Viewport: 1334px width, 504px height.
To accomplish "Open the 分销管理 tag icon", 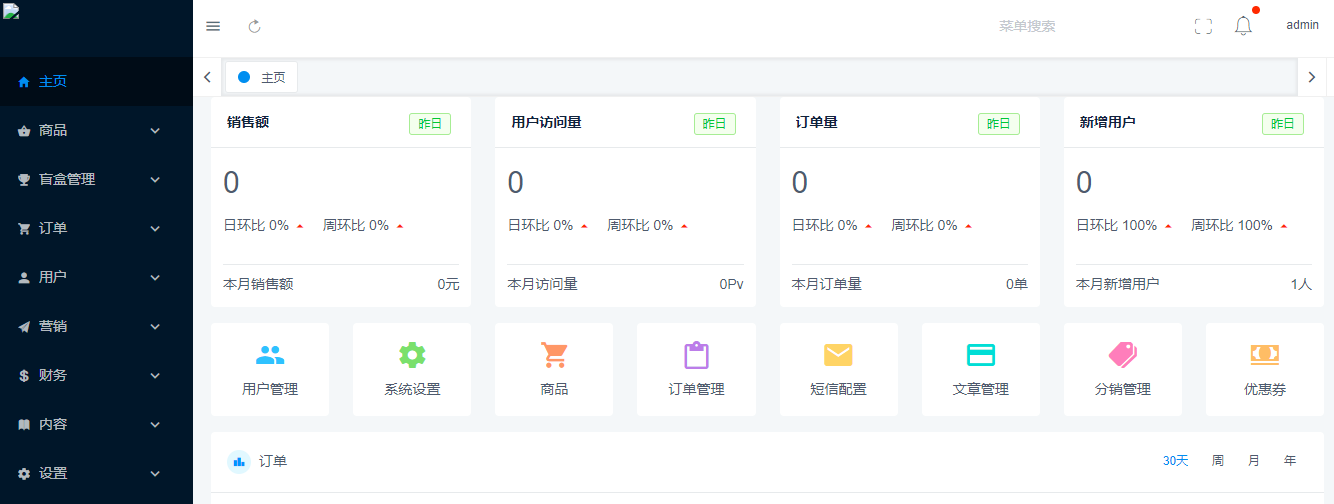I will point(1122,356).
